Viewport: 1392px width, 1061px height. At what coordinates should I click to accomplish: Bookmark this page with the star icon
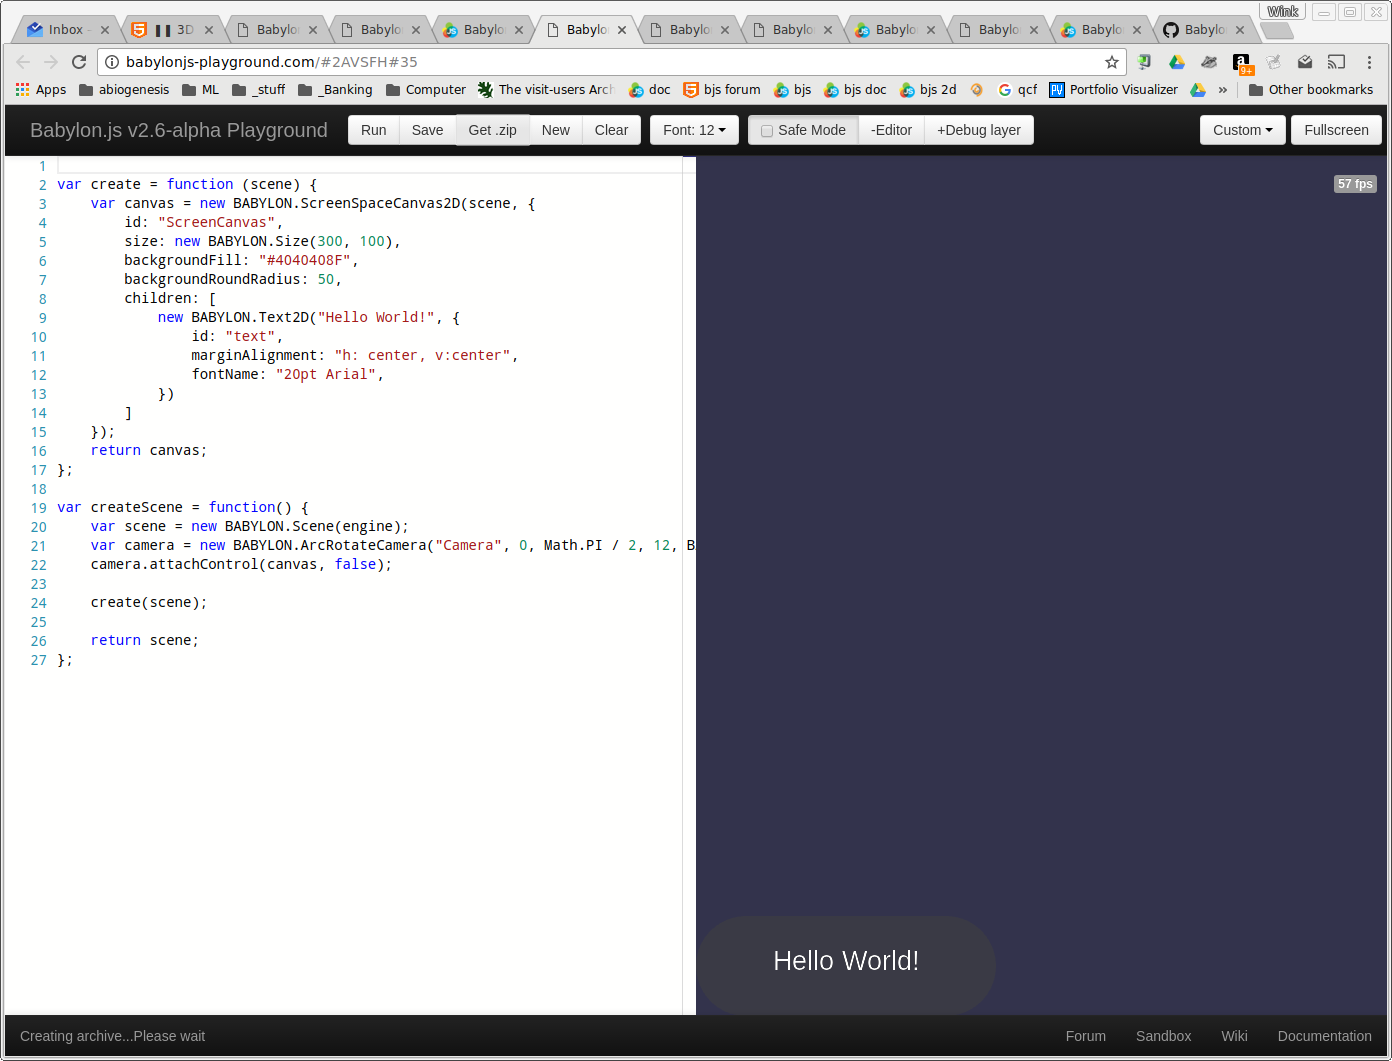1111,62
